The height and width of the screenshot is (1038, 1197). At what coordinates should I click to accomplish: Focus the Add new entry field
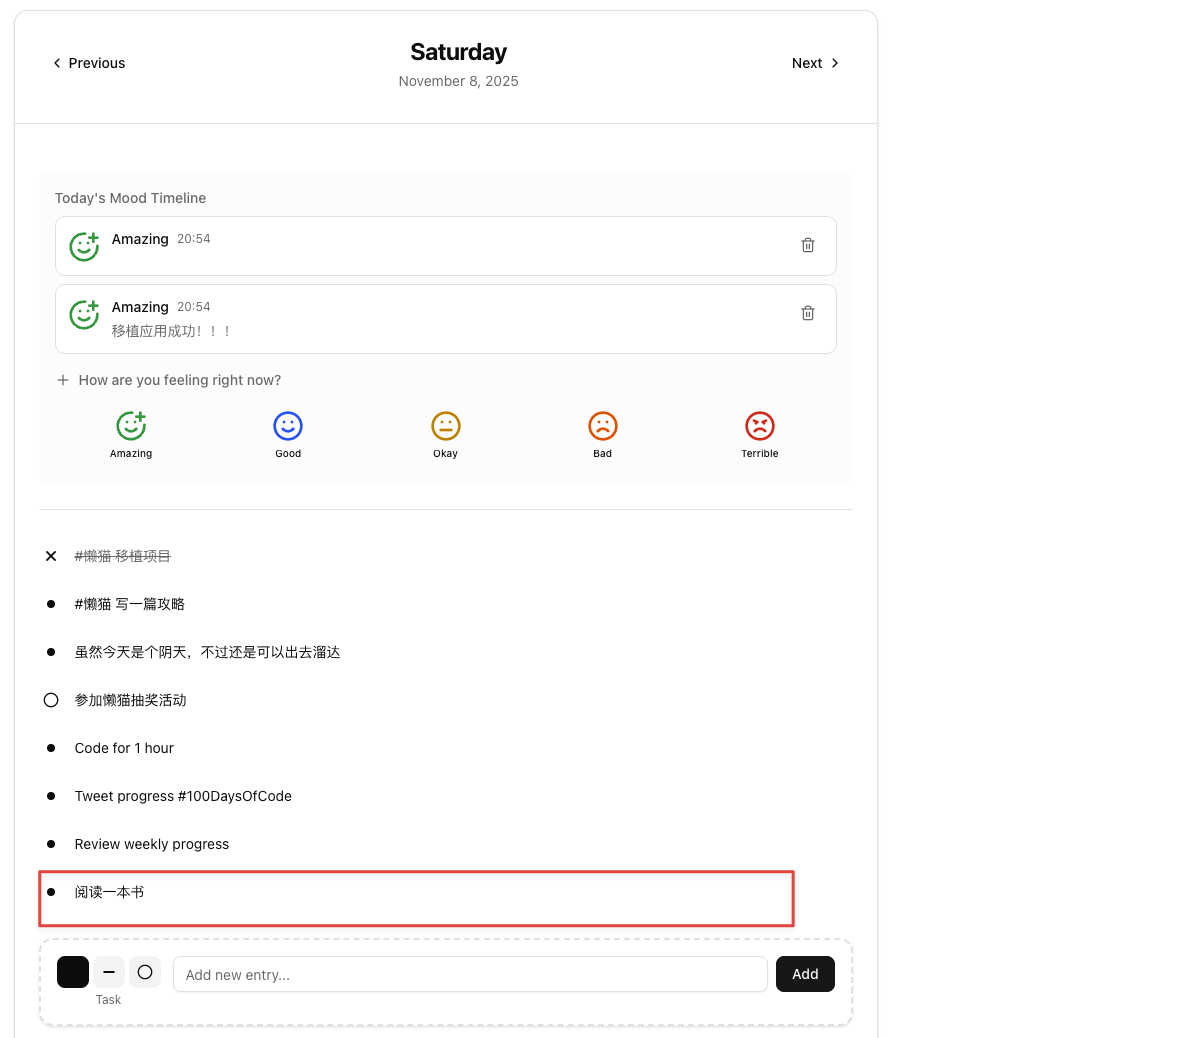[470, 975]
